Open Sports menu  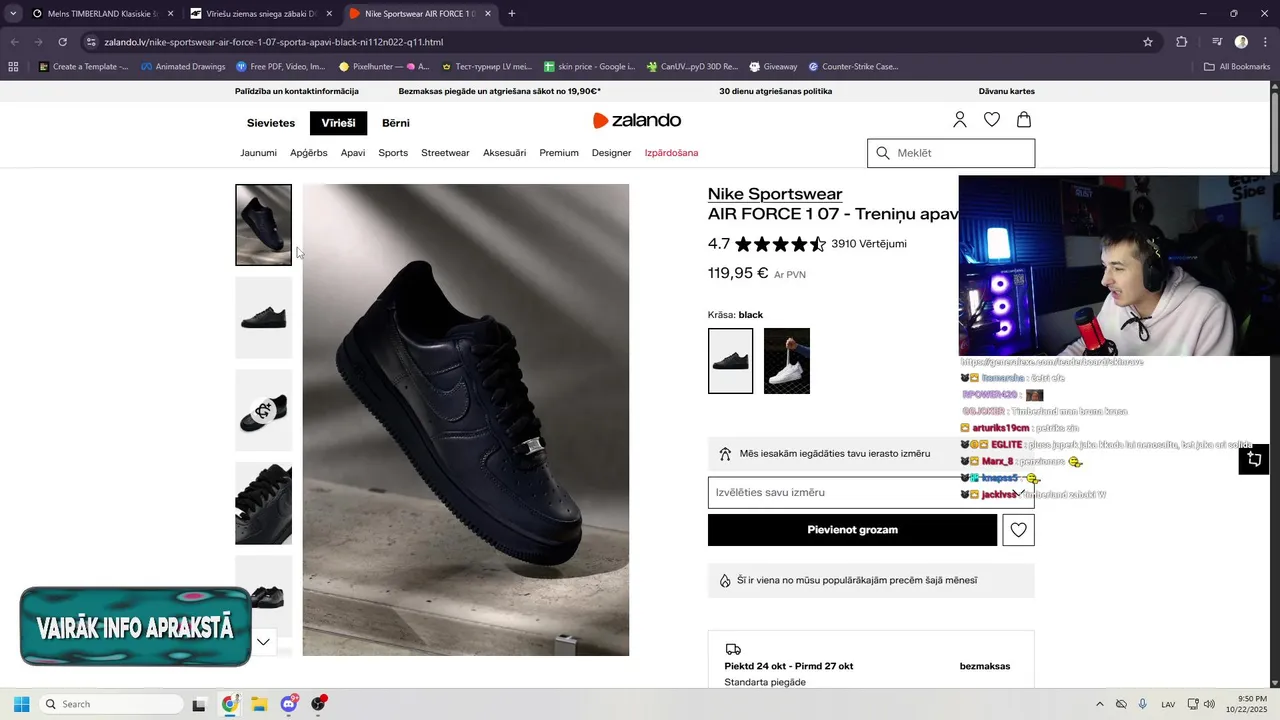393,153
